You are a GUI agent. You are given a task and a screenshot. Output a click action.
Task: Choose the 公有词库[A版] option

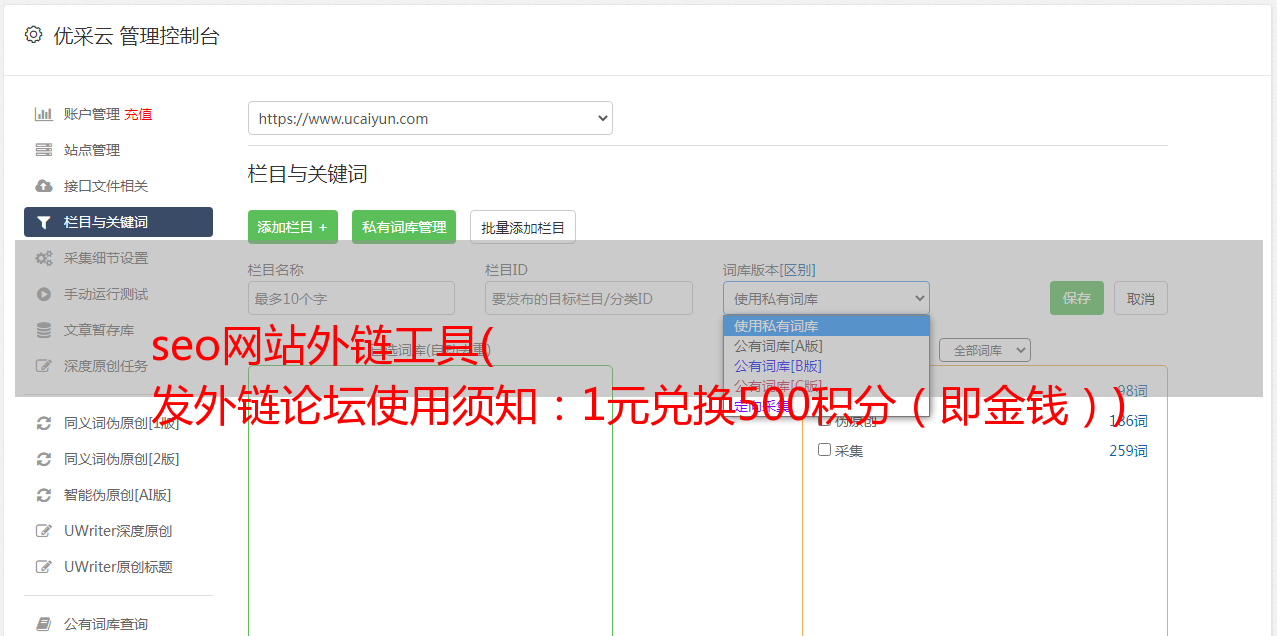pos(826,346)
